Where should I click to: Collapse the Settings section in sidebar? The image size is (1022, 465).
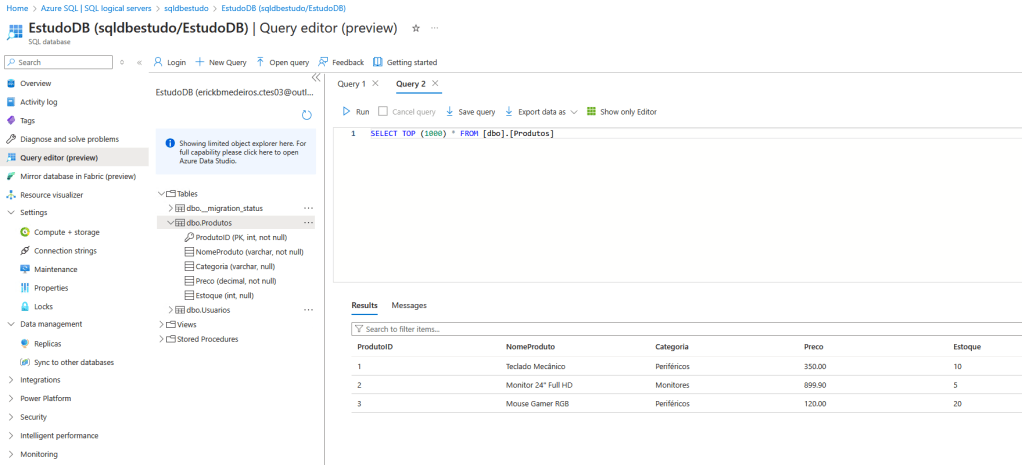[11, 213]
